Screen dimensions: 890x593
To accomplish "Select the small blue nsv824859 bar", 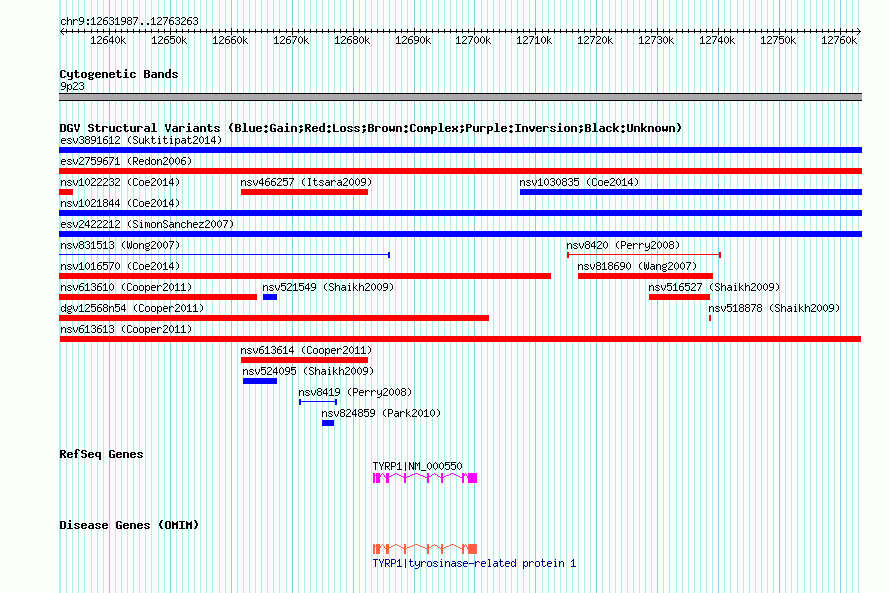I will tap(328, 423).
